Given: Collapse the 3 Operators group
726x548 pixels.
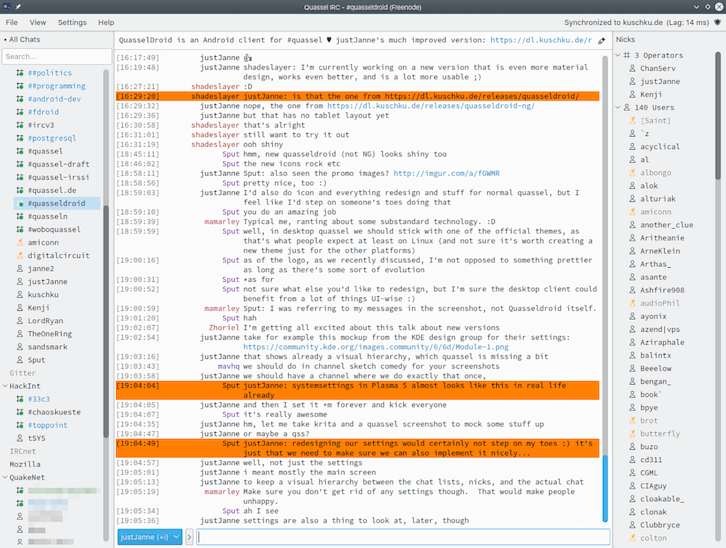Looking at the screenshot, I should (618, 55).
